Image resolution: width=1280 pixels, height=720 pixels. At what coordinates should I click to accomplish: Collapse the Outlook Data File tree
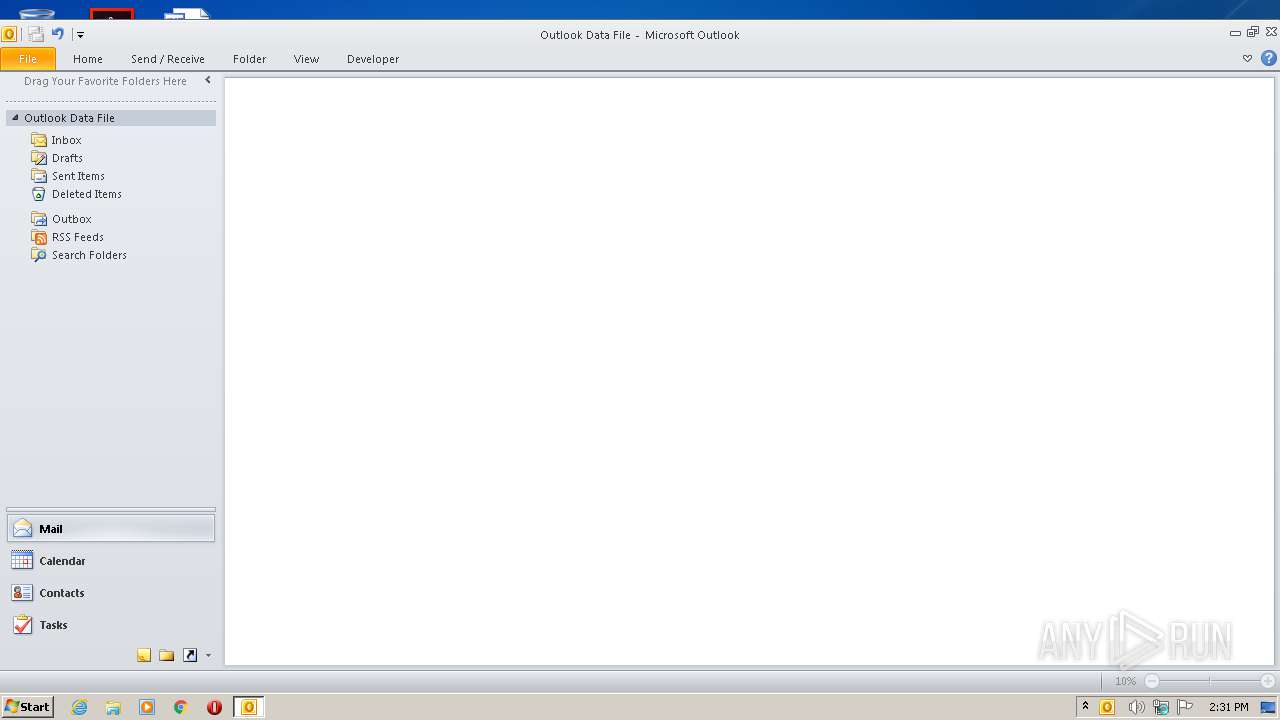(15, 118)
